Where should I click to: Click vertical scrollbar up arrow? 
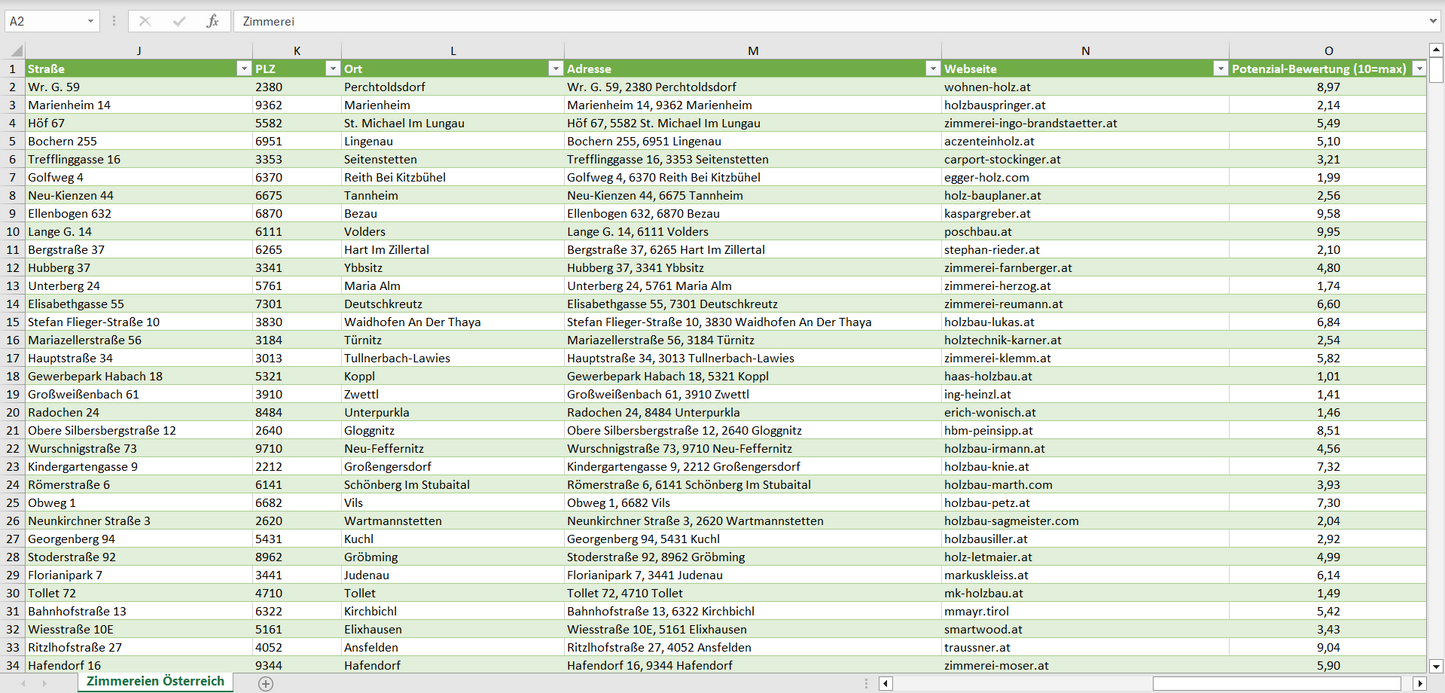(1436, 50)
